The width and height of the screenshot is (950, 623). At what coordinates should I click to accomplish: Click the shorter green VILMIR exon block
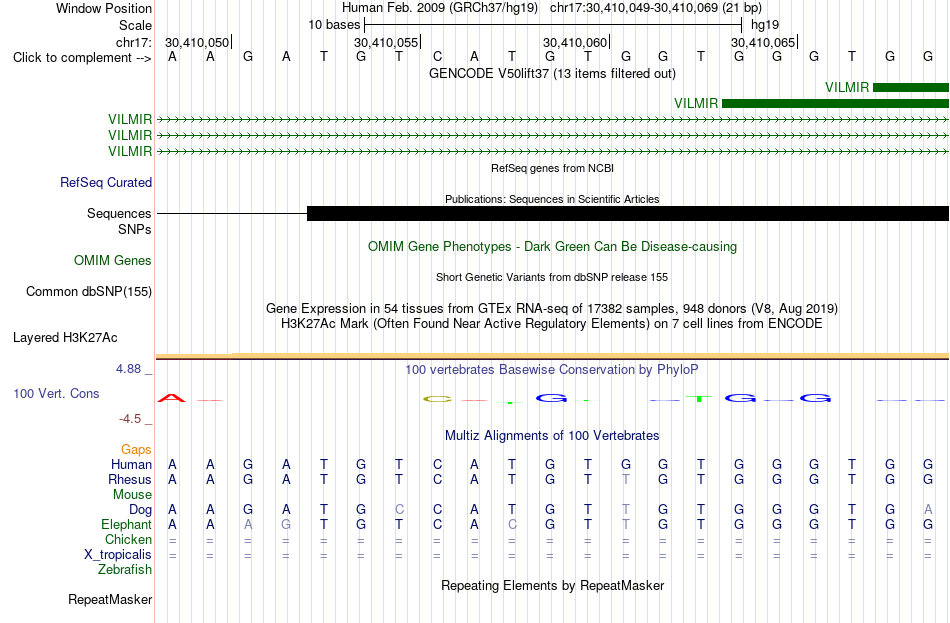point(911,88)
